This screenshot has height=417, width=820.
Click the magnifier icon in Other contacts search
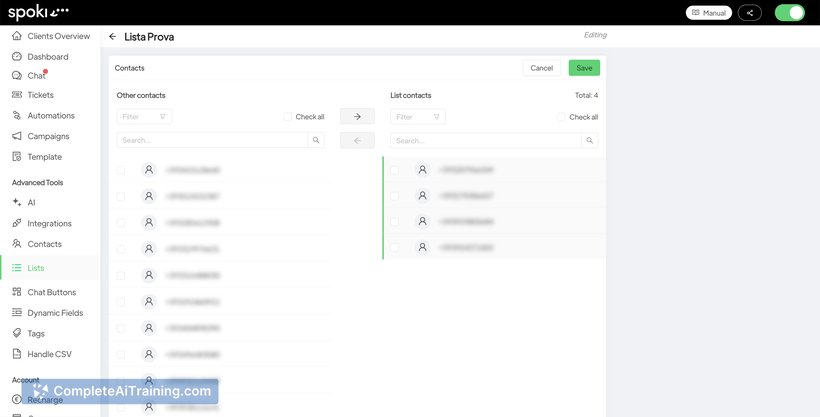316,140
